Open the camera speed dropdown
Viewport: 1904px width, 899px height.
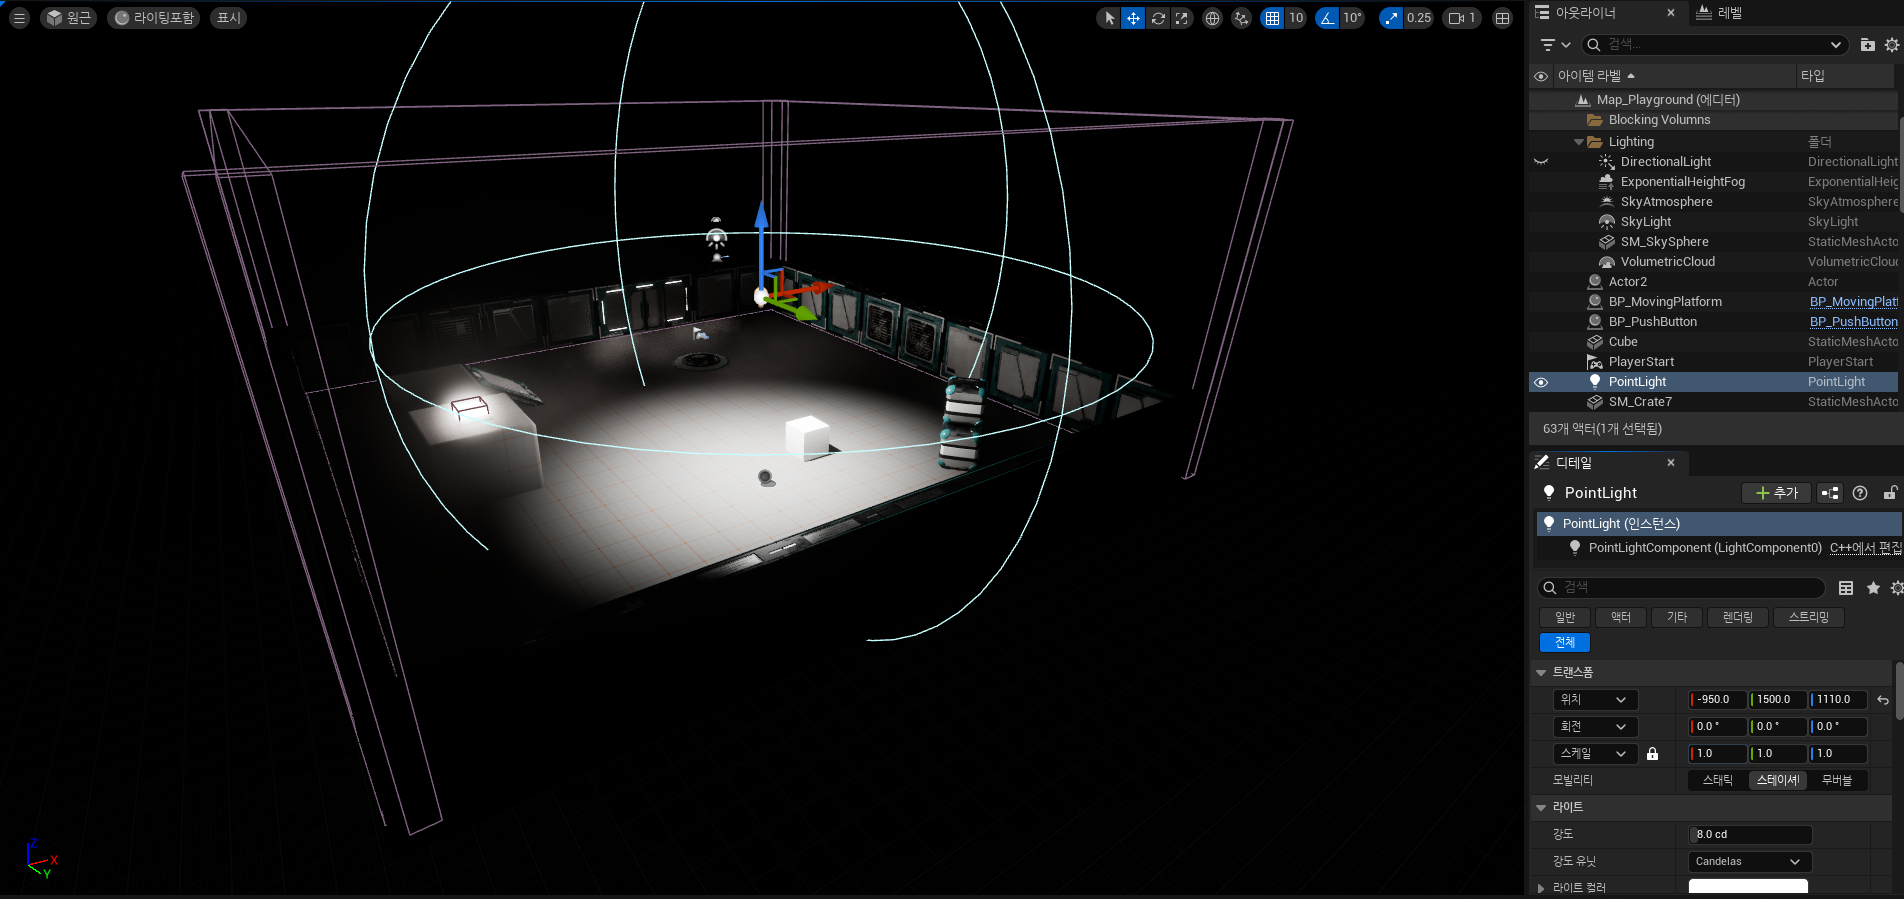[1463, 18]
